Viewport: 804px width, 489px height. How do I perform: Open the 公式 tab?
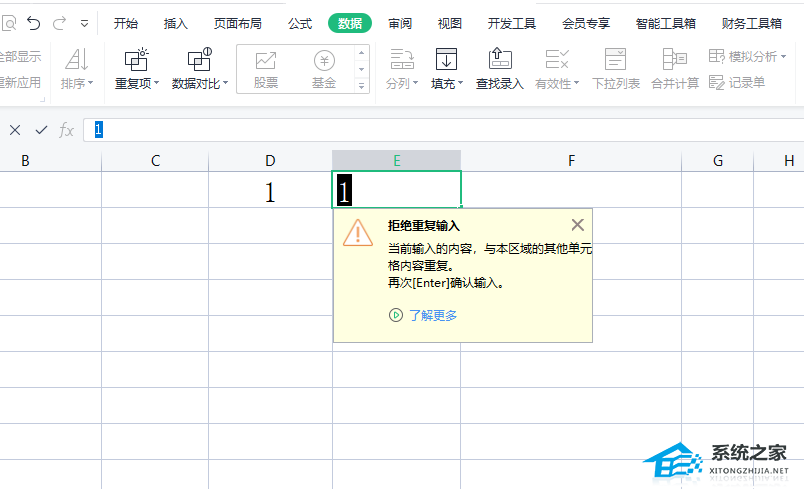300,24
